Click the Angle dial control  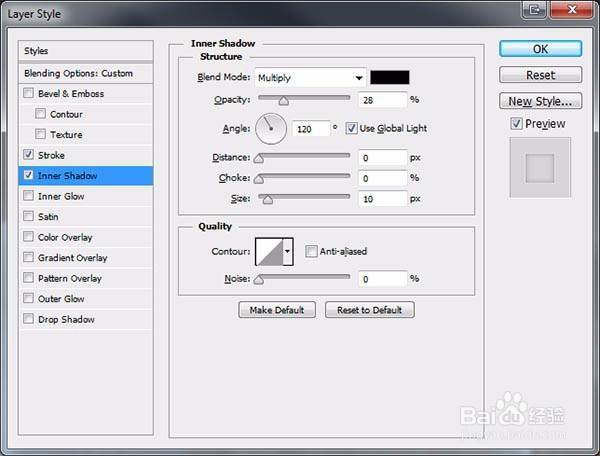click(271, 129)
